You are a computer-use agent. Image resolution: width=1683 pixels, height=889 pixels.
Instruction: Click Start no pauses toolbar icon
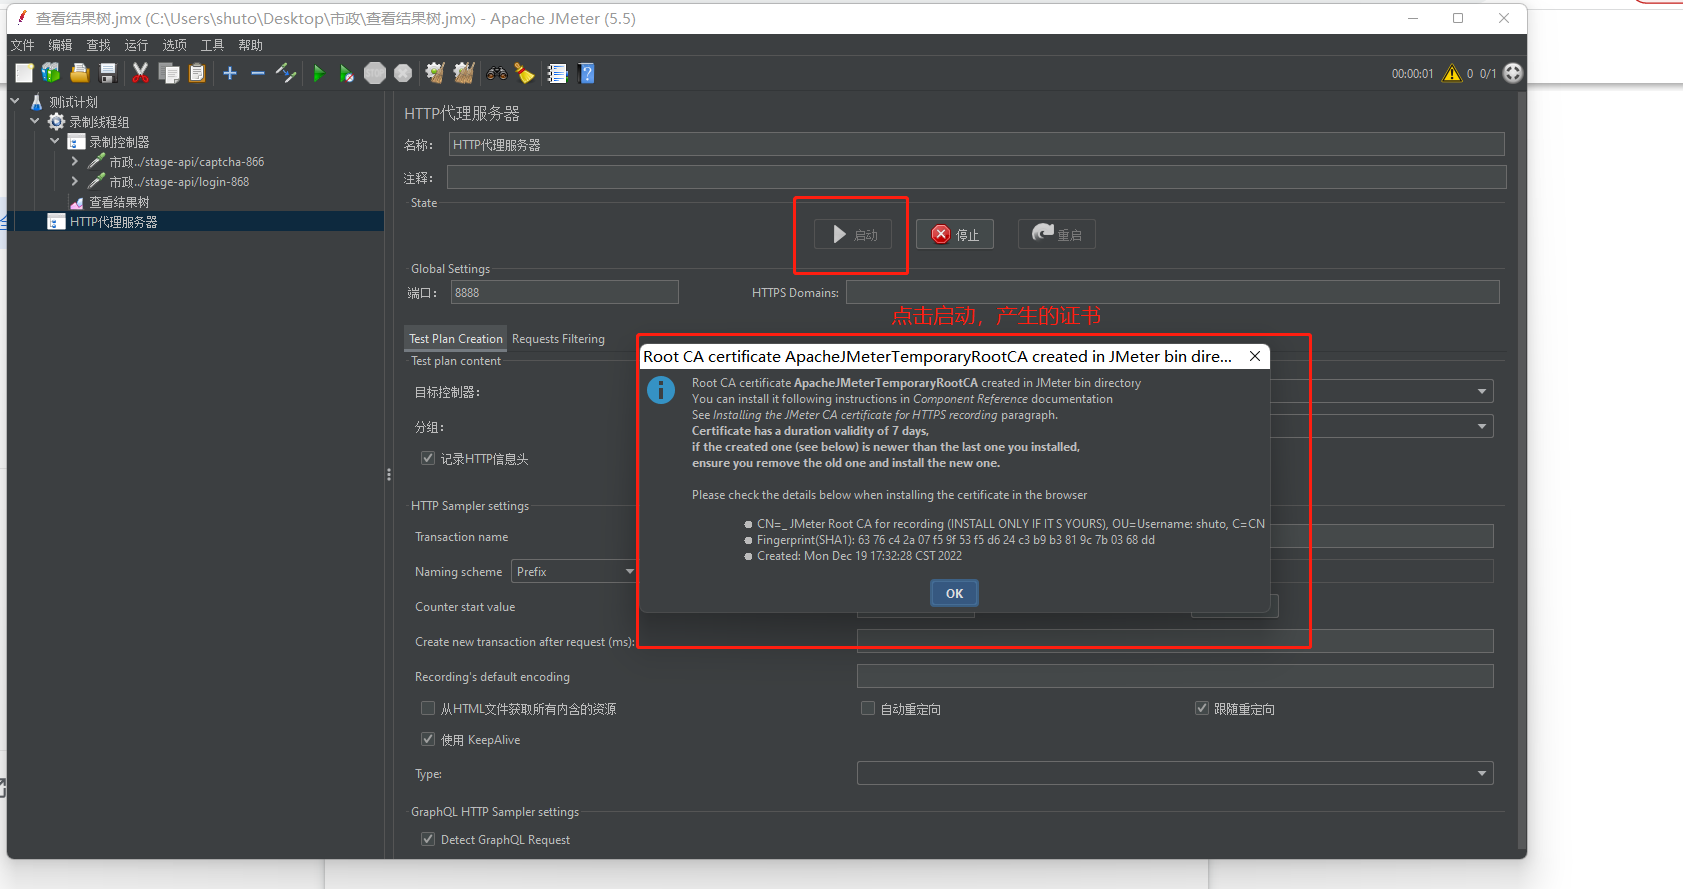(x=346, y=73)
